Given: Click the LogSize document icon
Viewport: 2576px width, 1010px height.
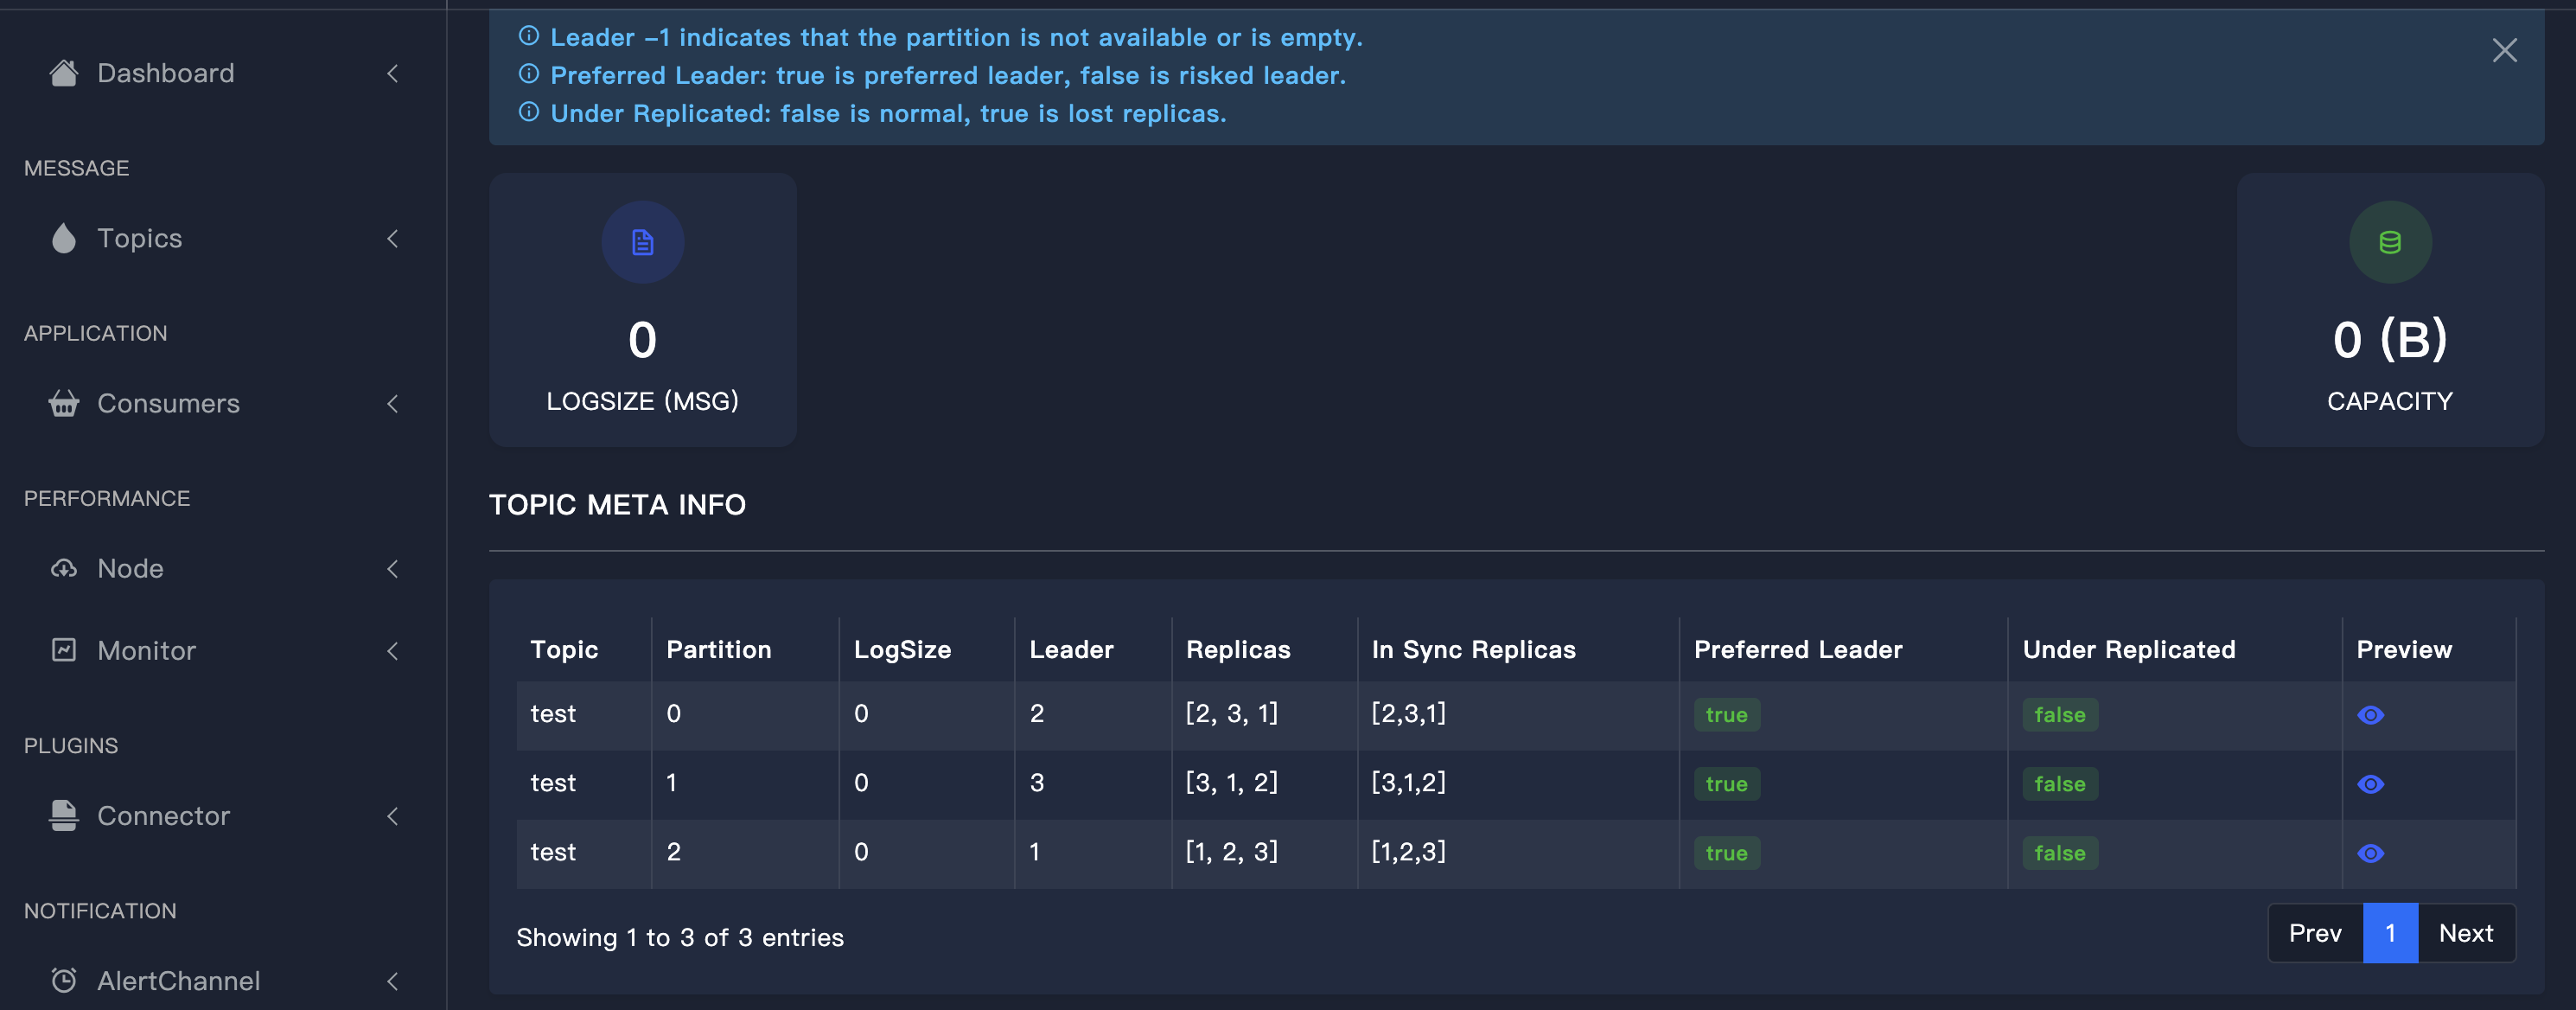Looking at the screenshot, I should (642, 242).
